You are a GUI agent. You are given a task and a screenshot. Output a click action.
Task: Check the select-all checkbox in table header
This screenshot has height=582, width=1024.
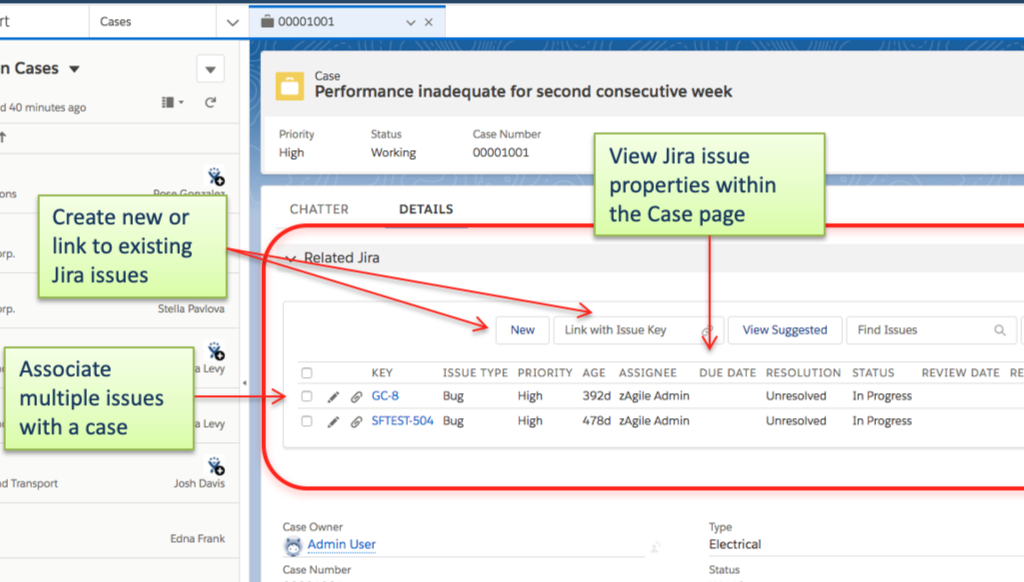[308, 372]
